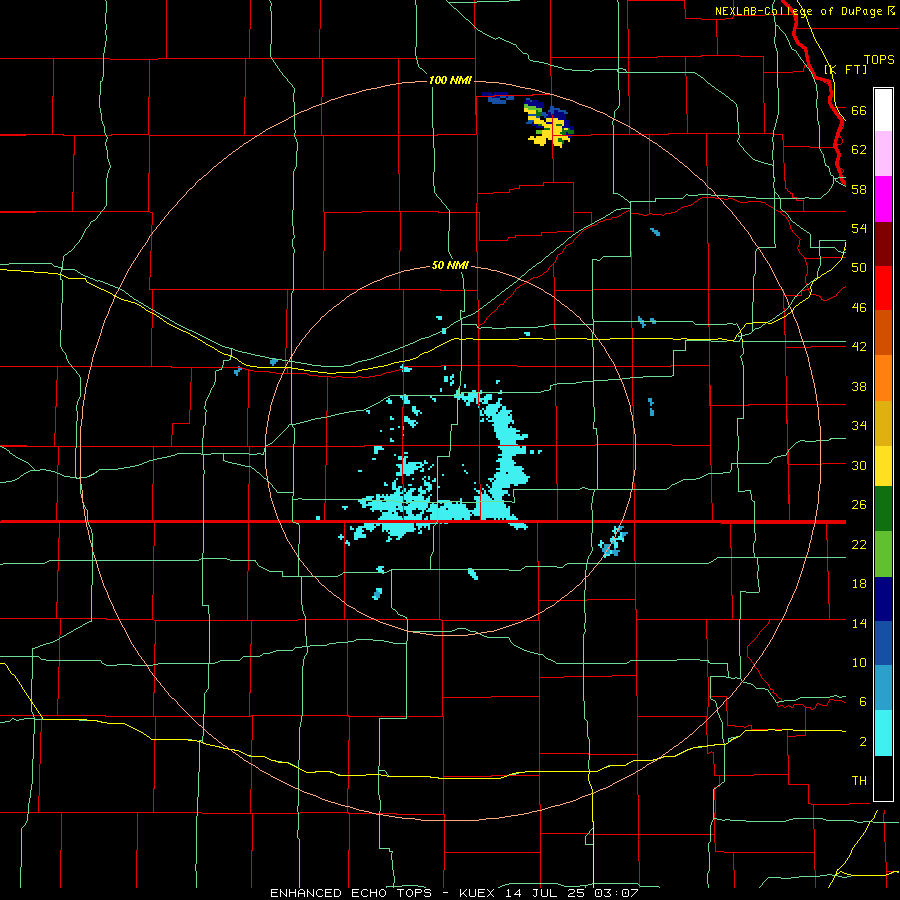900x900 pixels.
Task: Click the TOPS legend heading
Action: 879,60
